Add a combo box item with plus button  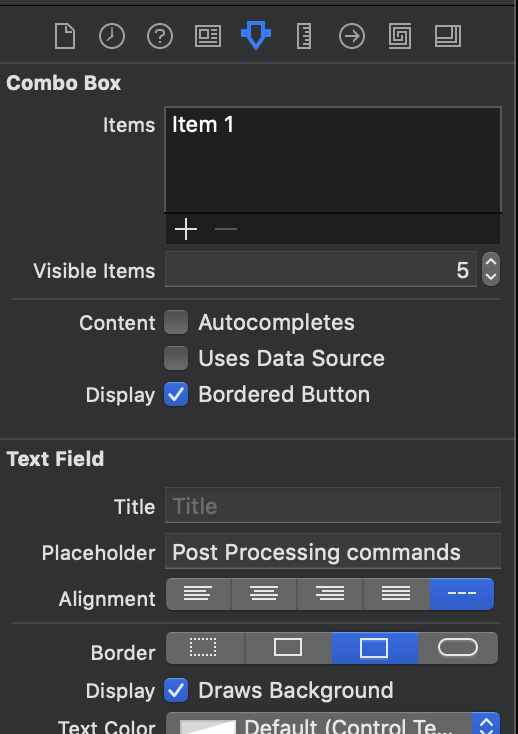pyautogui.click(x=186, y=229)
